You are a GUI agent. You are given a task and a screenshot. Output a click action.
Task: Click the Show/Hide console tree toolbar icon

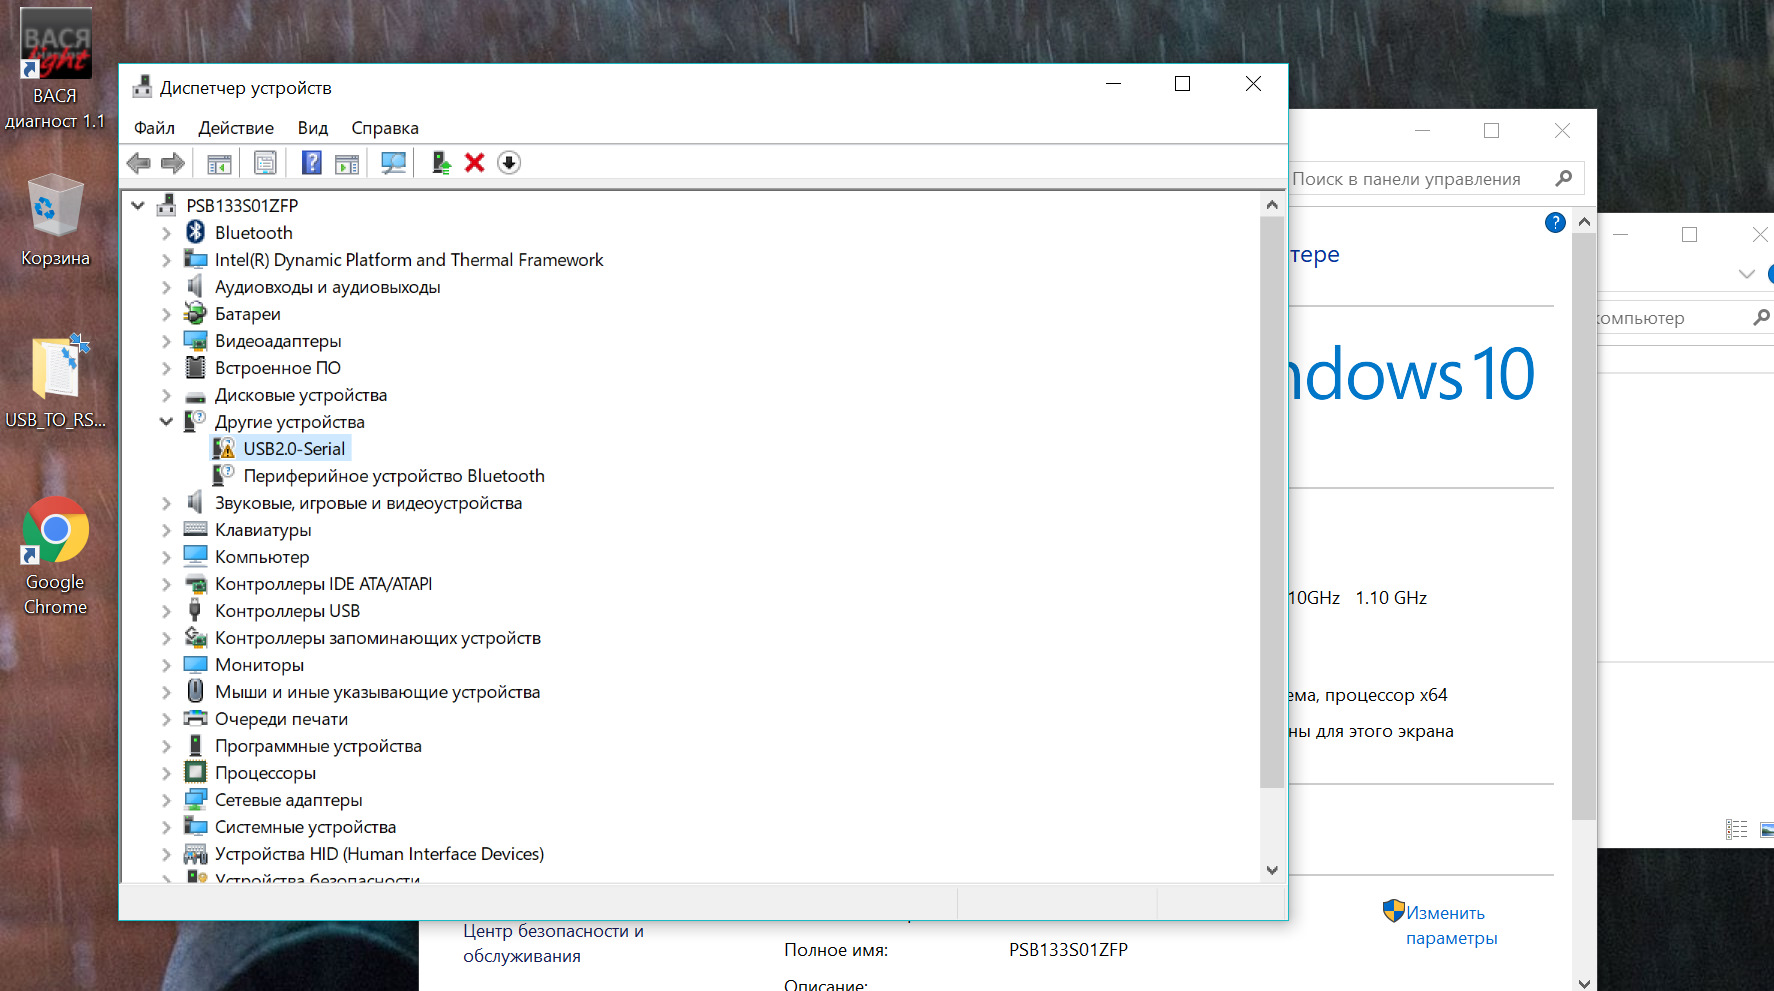[x=219, y=163]
